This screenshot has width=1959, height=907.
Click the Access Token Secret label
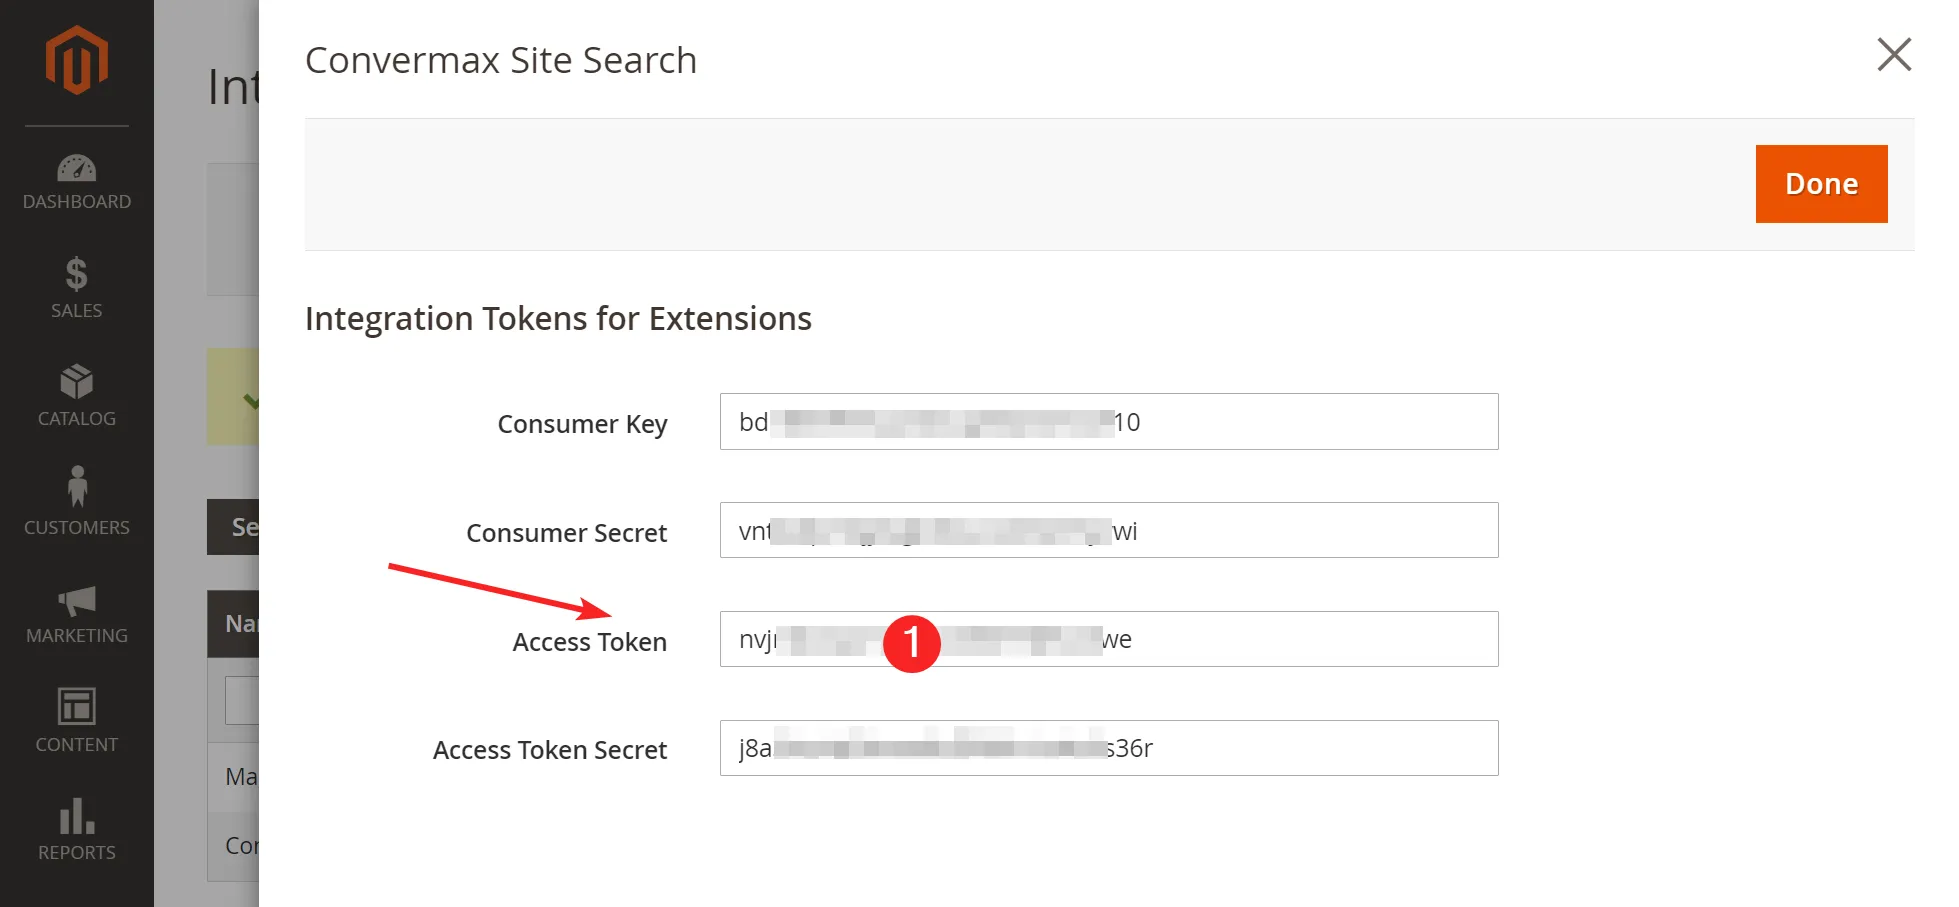point(549,750)
